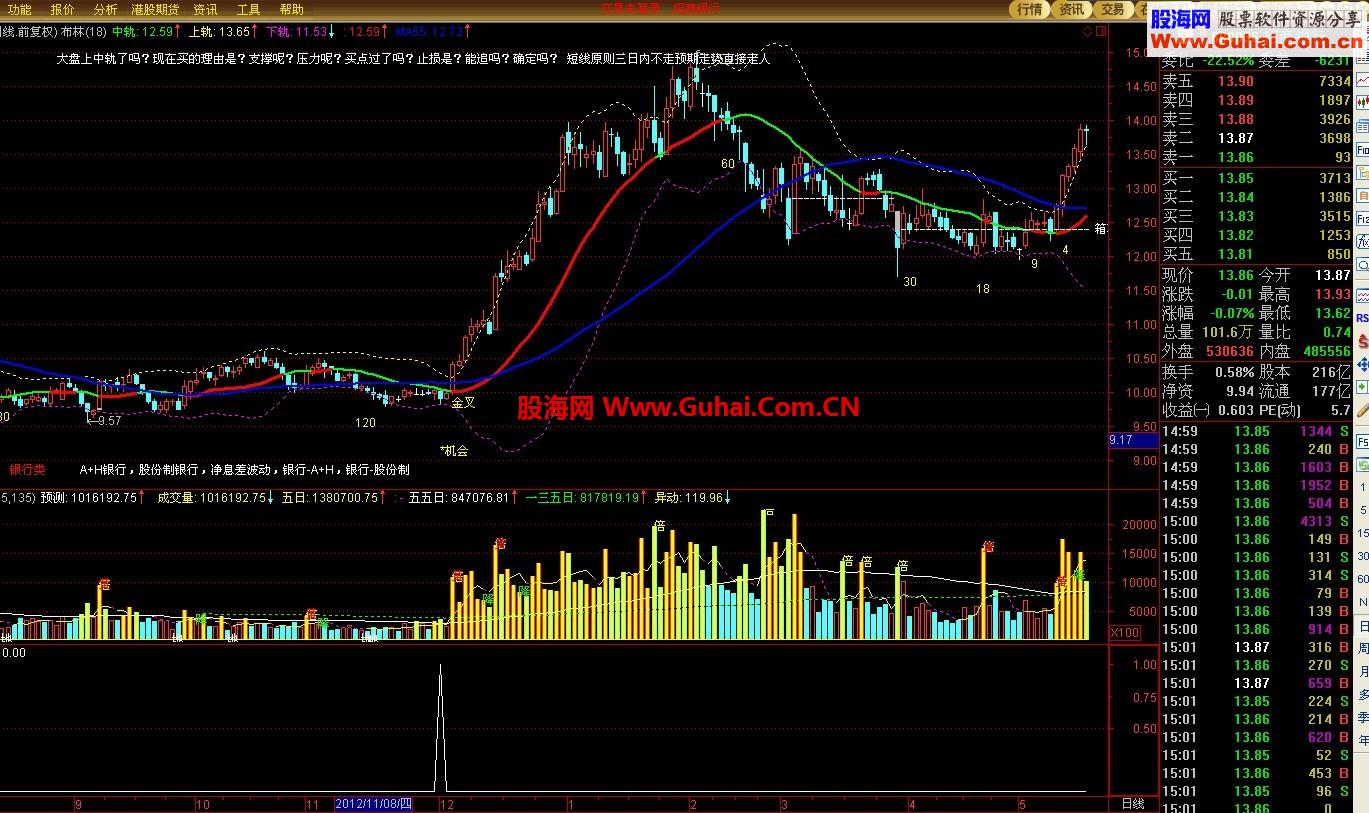Select the 卖五 13.90 order row
The height and width of the screenshot is (813, 1369).
click(1258, 81)
